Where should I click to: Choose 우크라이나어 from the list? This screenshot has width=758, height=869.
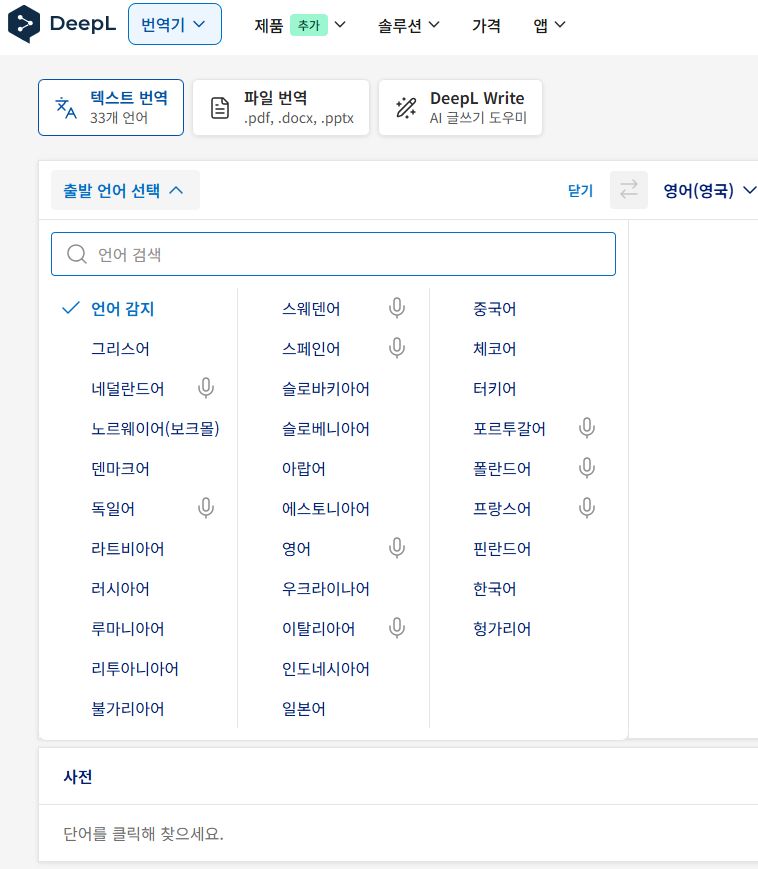(x=326, y=588)
